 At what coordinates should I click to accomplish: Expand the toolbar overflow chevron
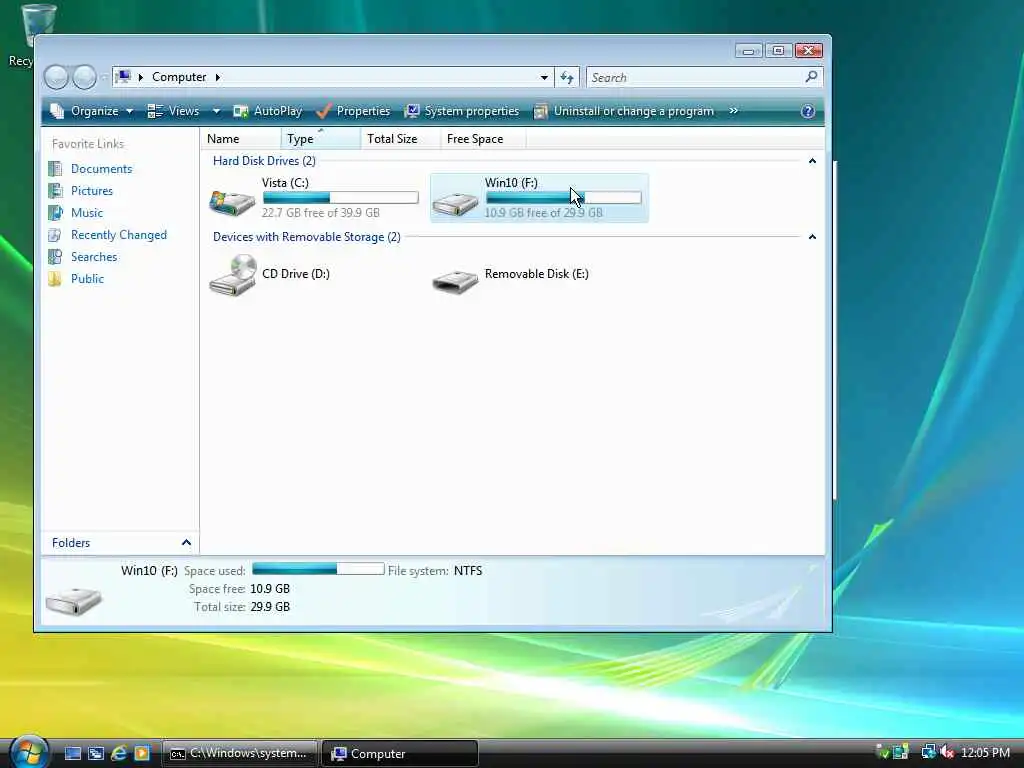click(x=733, y=111)
